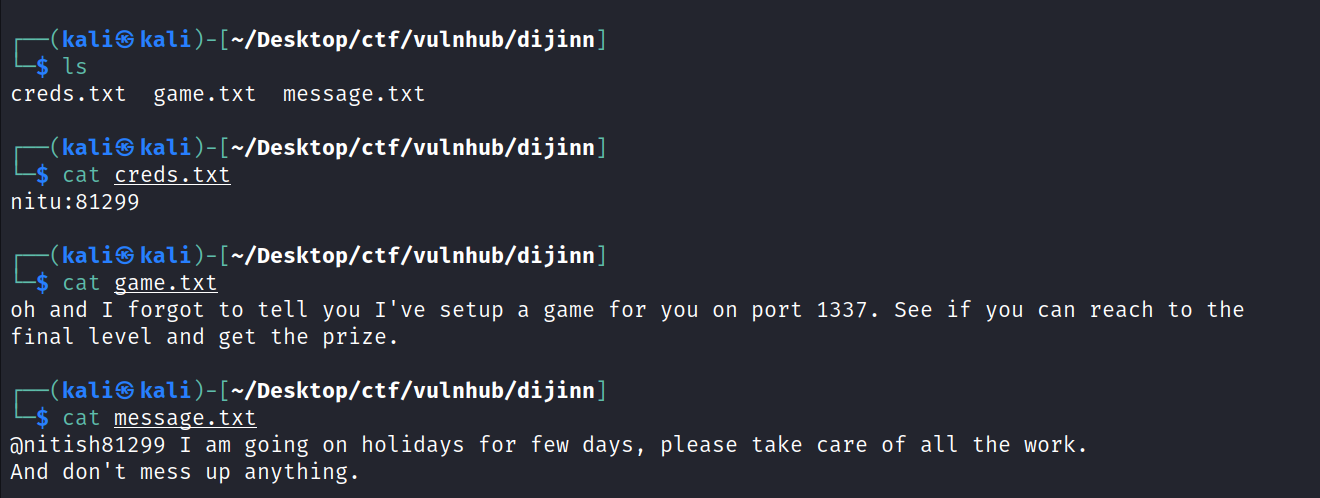The image size is (1320, 498).
Task: Click the nitu:81299 credentials line
Action: coord(74,202)
